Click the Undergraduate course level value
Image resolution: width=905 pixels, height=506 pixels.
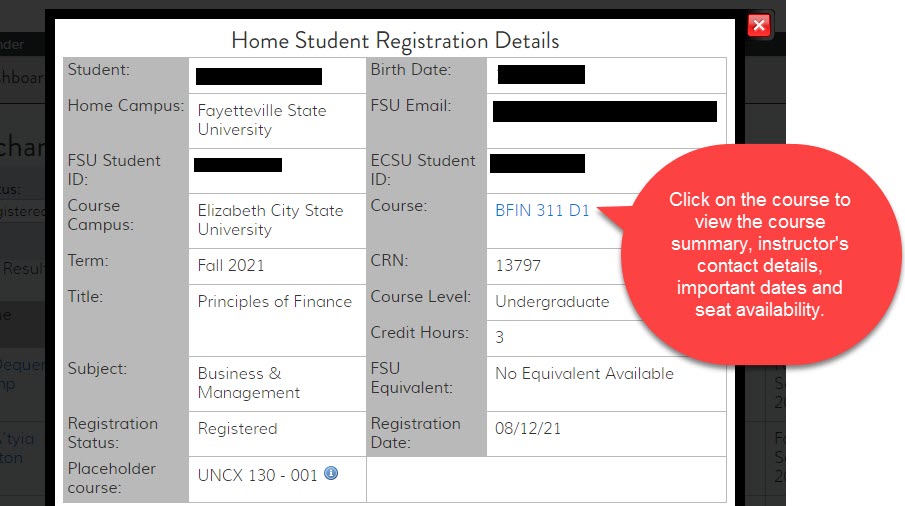552,301
